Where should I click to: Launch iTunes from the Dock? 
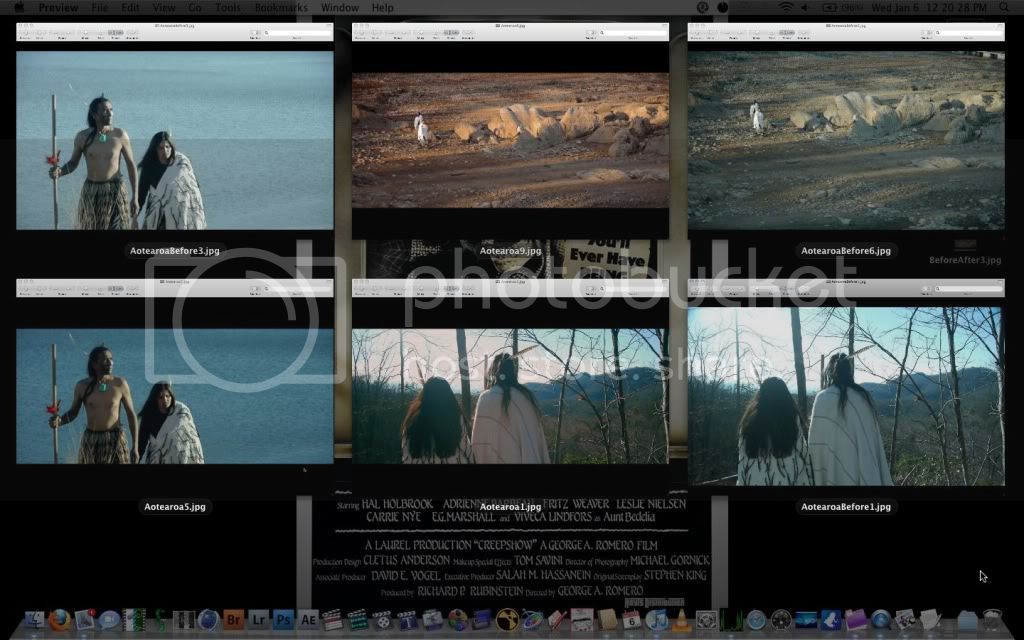(656, 619)
